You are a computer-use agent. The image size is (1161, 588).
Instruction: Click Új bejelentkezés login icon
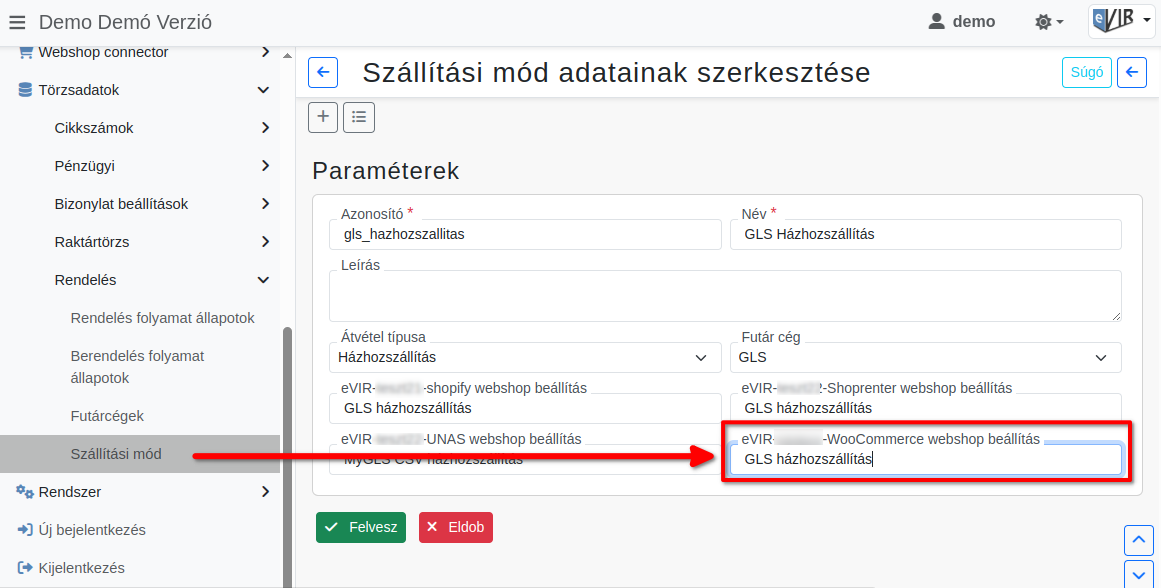pyautogui.click(x=25, y=530)
